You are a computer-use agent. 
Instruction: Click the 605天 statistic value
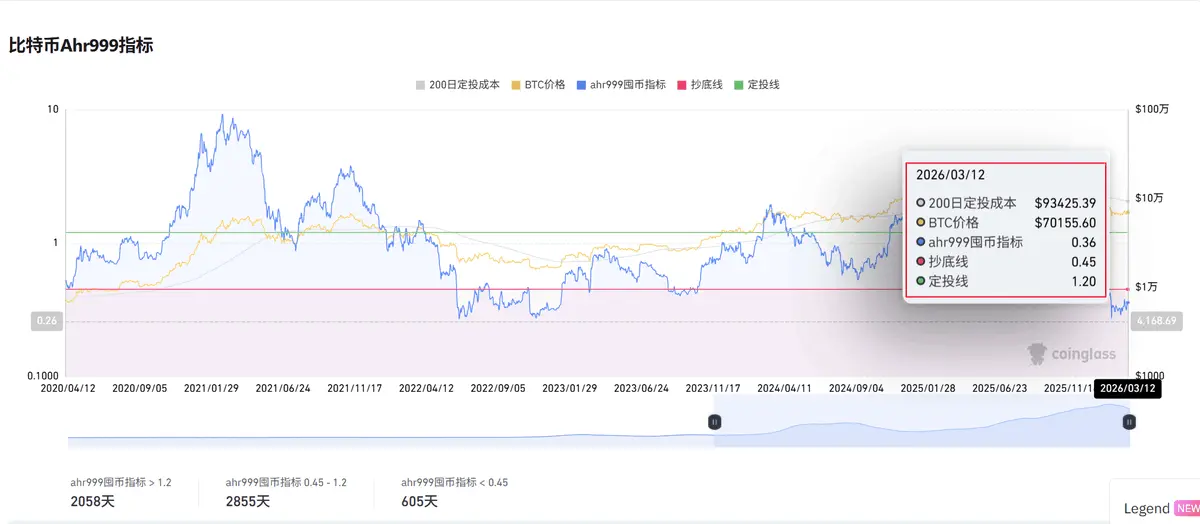419,501
